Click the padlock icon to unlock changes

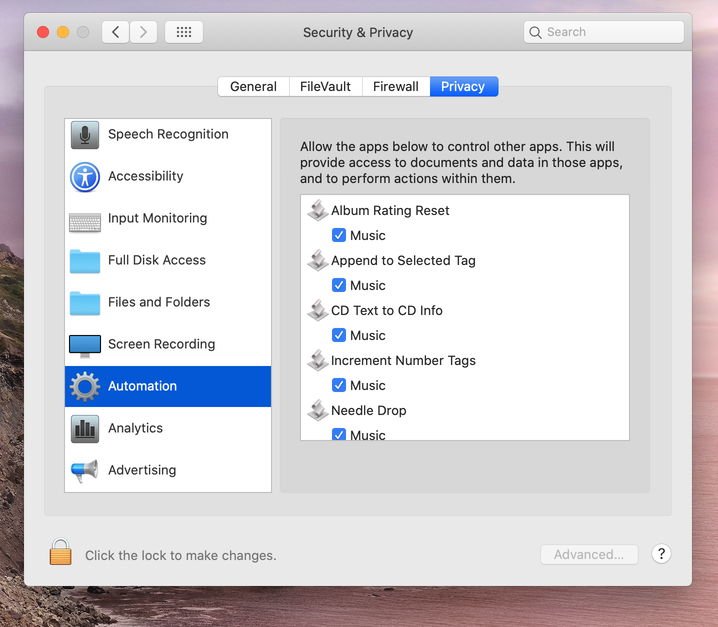coord(60,551)
